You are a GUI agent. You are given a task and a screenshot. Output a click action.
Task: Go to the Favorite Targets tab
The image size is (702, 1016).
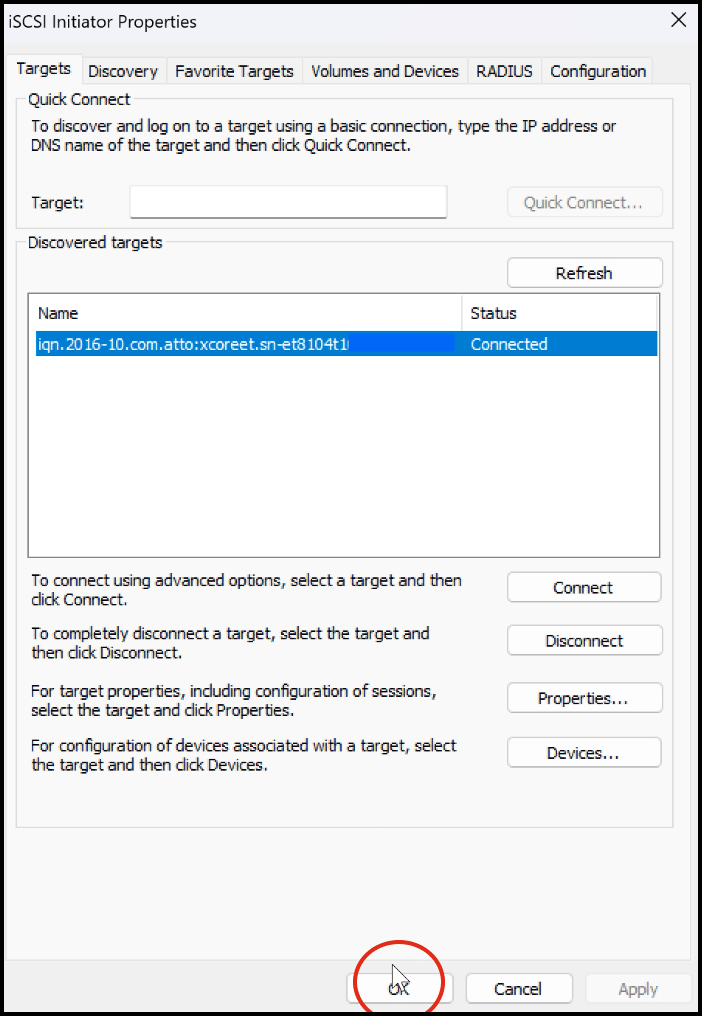tap(234, 71)
